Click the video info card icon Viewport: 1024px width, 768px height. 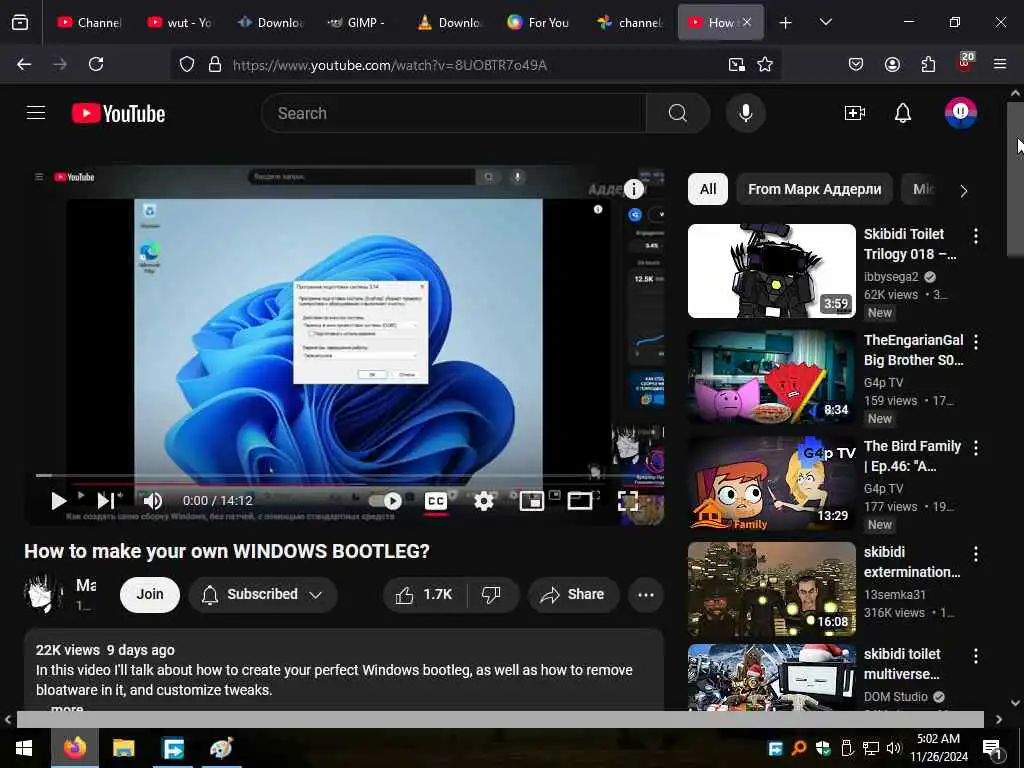point(633,189)
